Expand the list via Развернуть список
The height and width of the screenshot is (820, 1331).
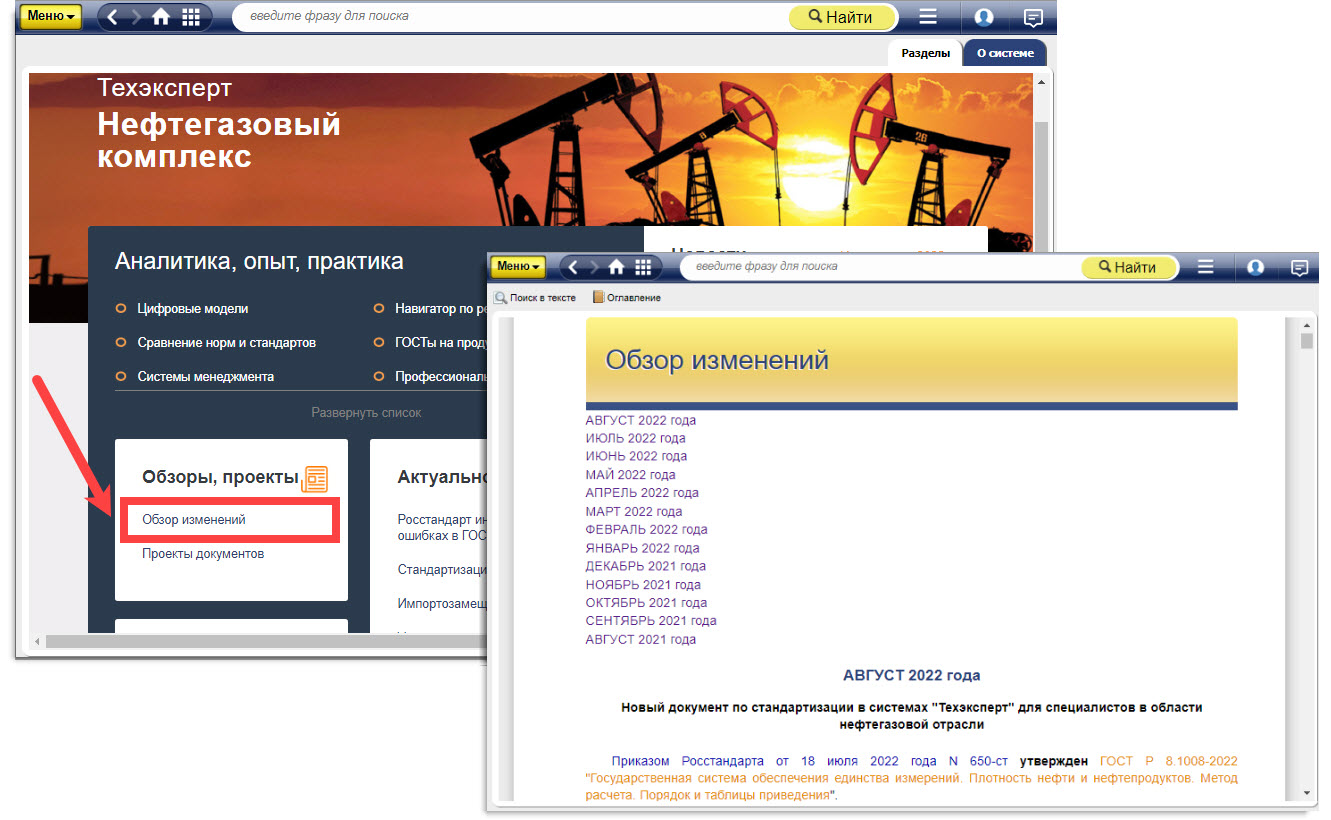pos(366,412)
